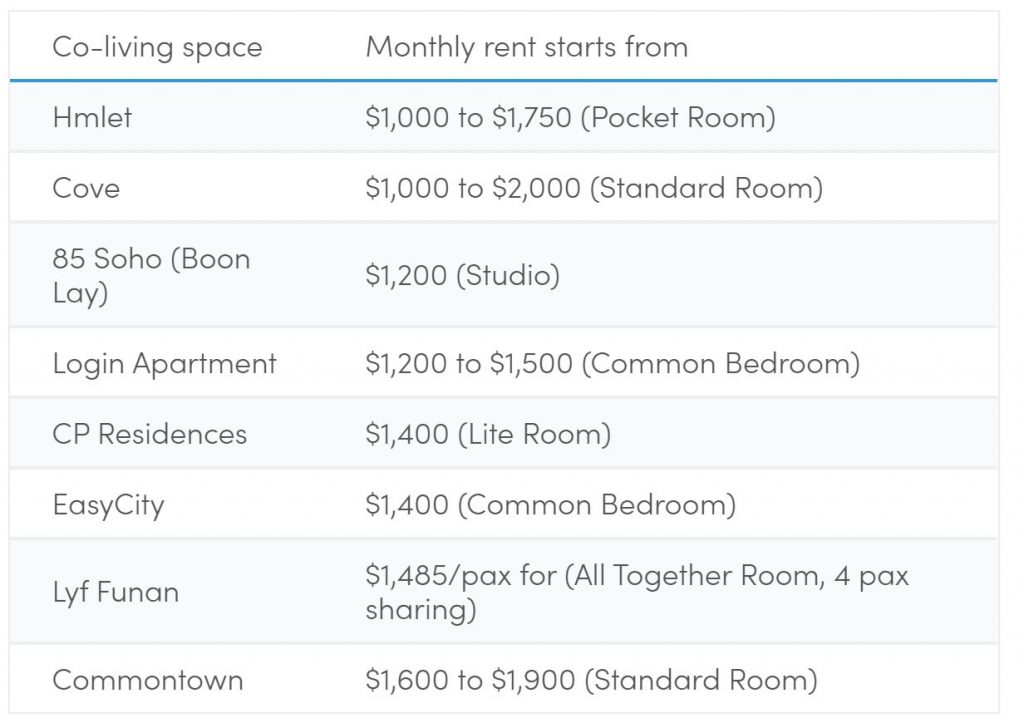Image resolution: width=1024 pixels, height=728 pixels.
Task: Click the "Monthly rent starts from" header
Action: point(526,47)
